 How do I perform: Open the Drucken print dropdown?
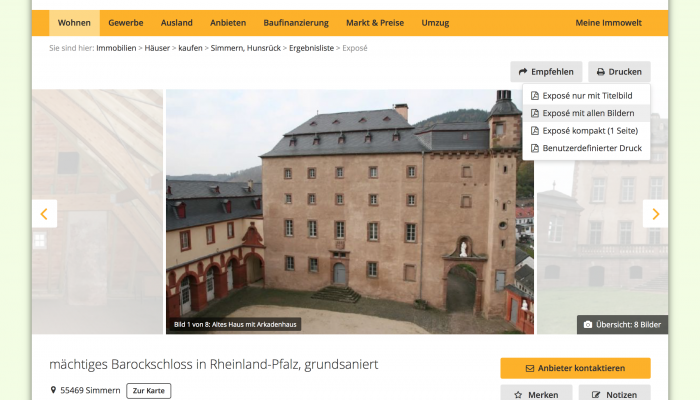(619, 72)
